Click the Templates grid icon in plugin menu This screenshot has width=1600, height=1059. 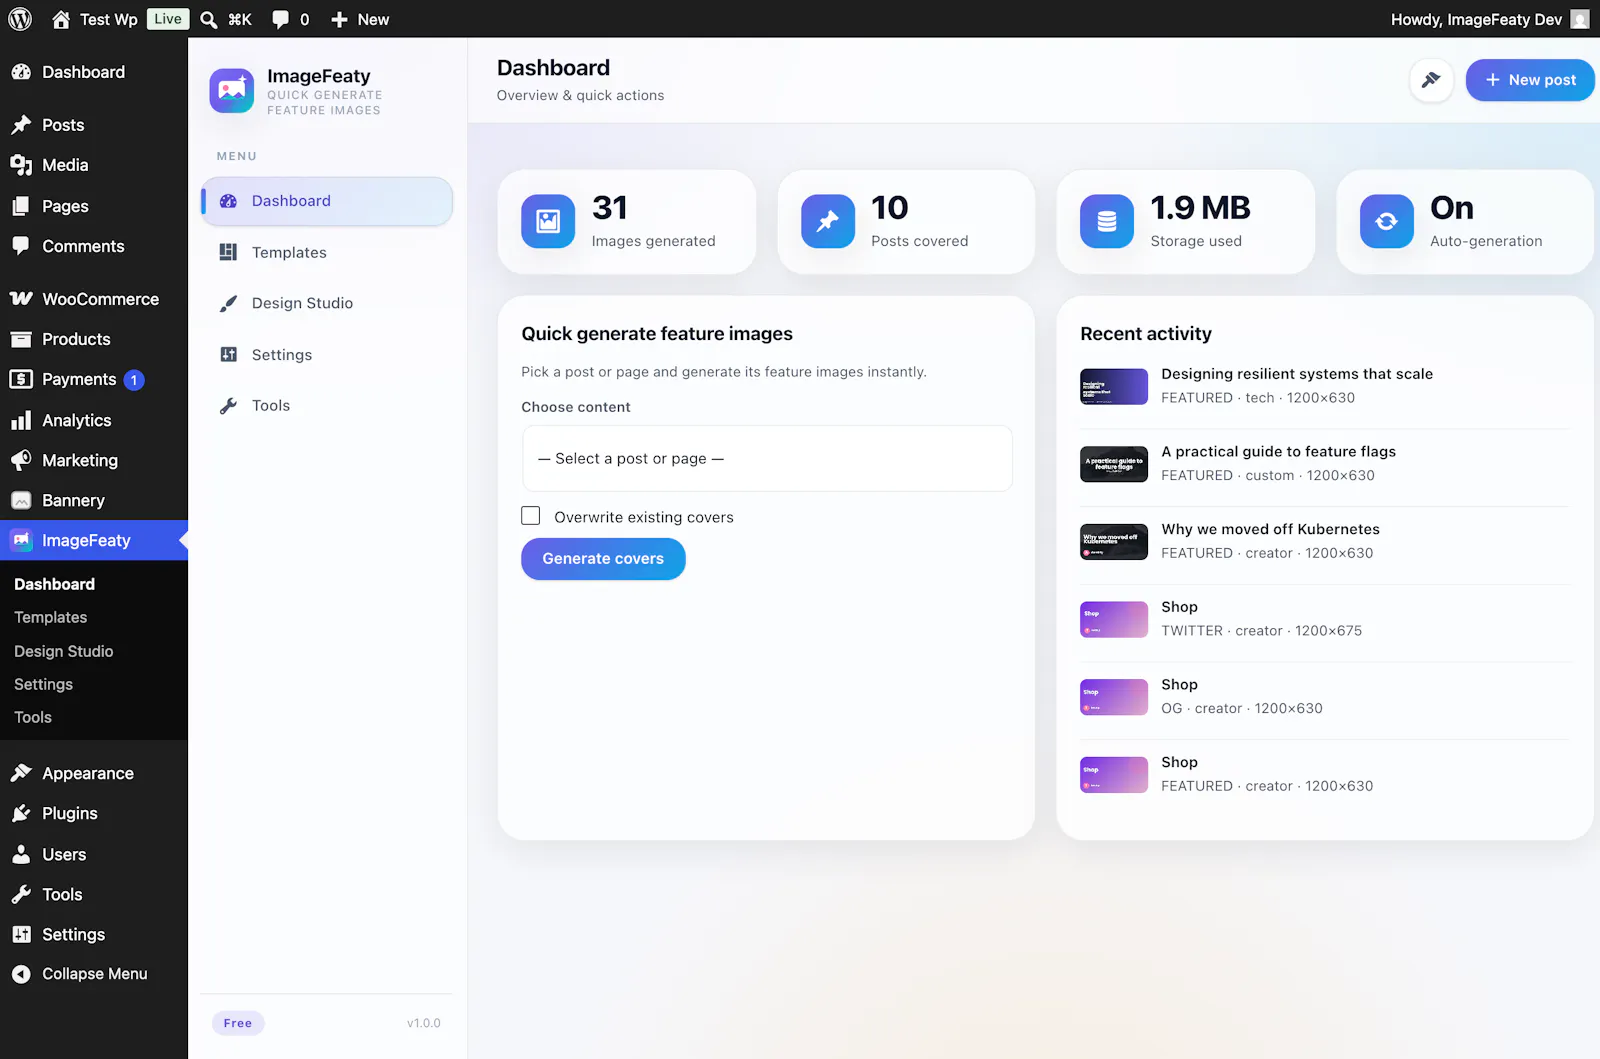[228, 252]
